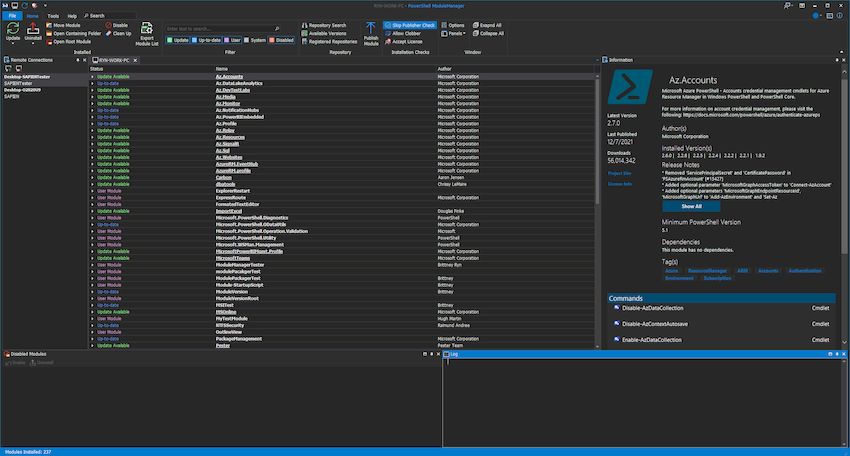Click the Move Module toolbar icon
Viewport: 850px width, 456px height.
49,25
